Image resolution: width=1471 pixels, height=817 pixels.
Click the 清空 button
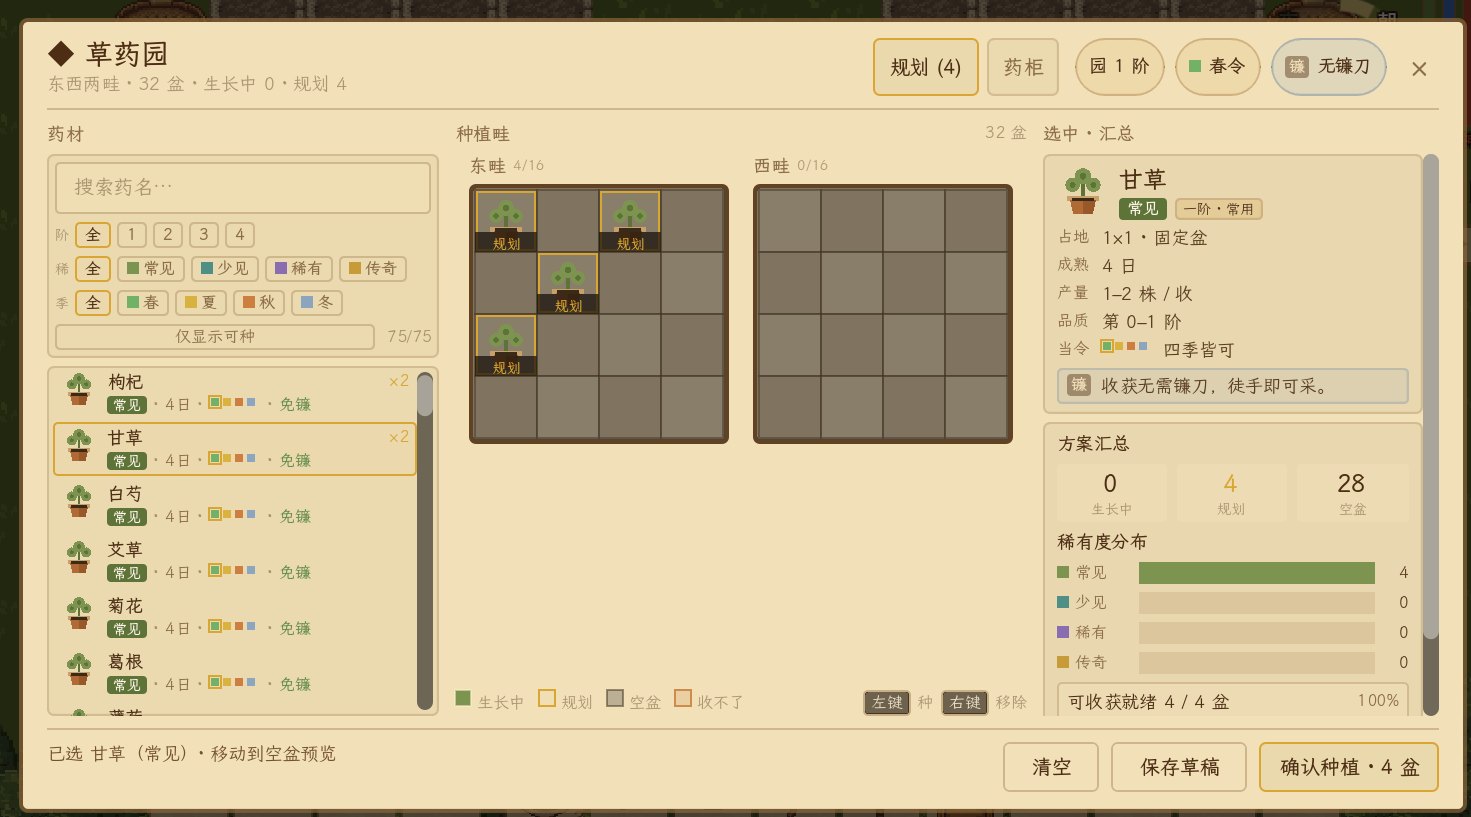tap(1051, 767)
